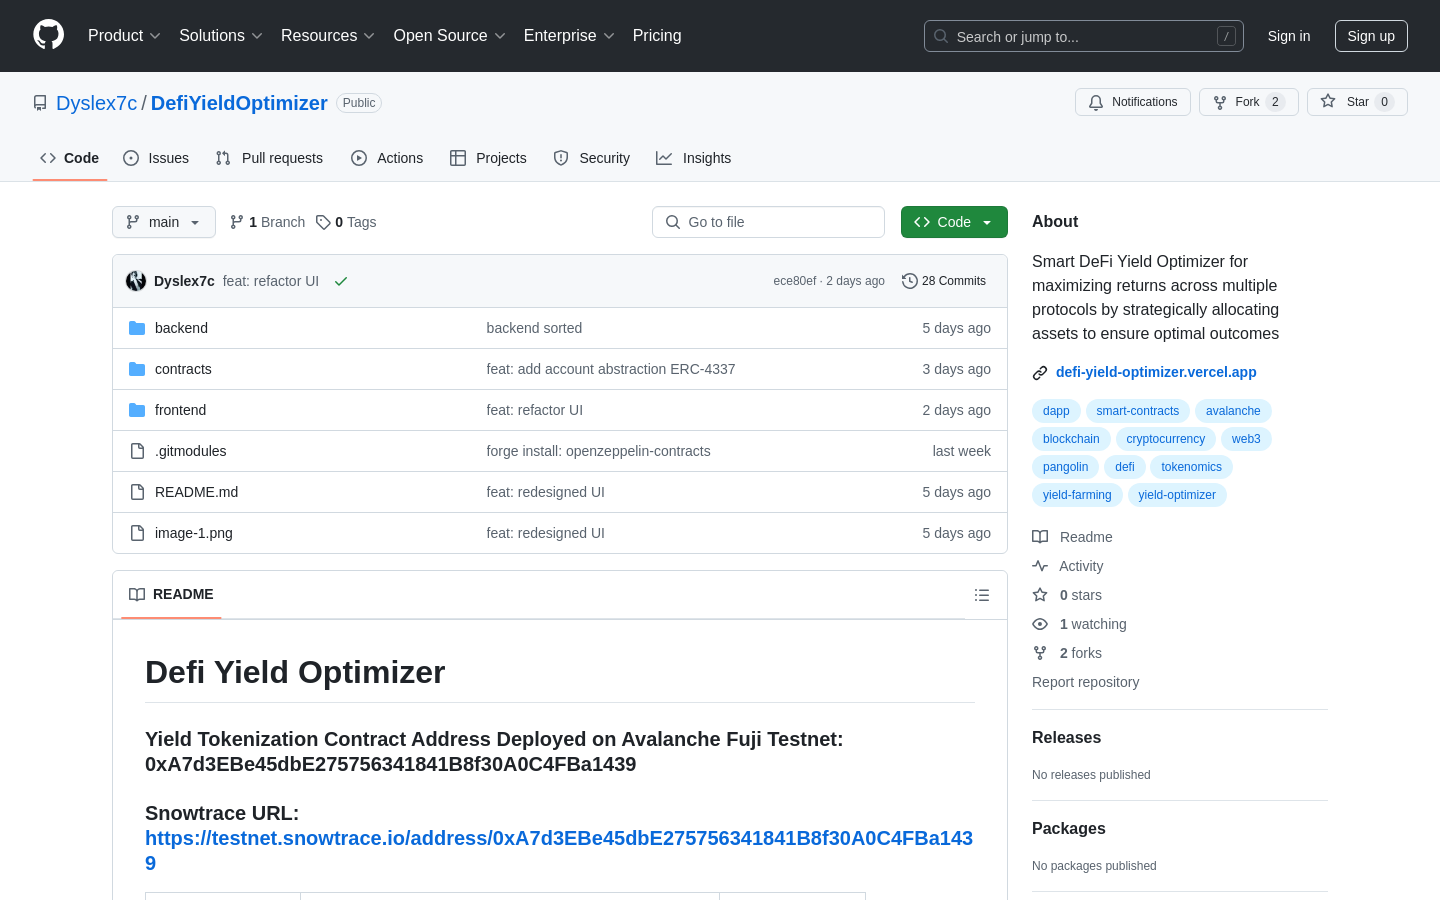Click the GitHub logo icon
This screenshot has height=900, width=1440.
click(x=48, y=35)
